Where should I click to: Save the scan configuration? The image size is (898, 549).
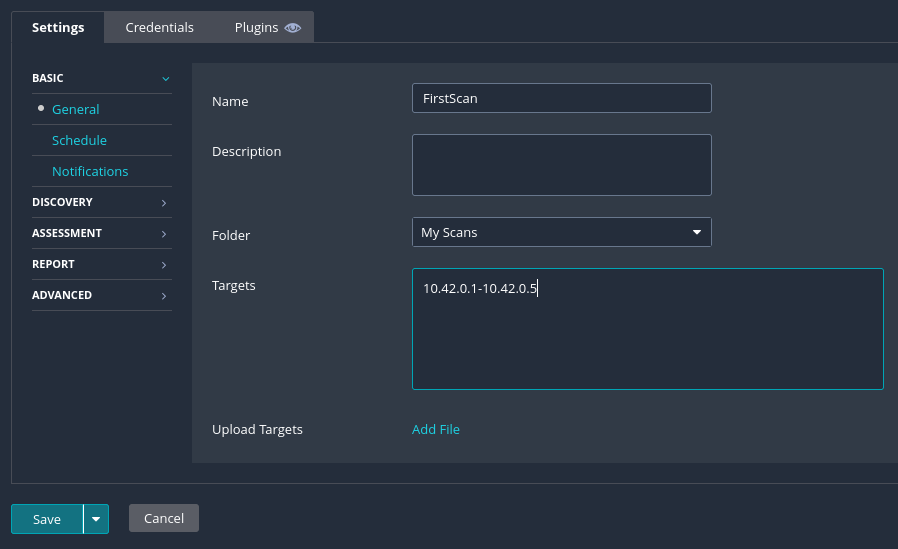(47, 519)
